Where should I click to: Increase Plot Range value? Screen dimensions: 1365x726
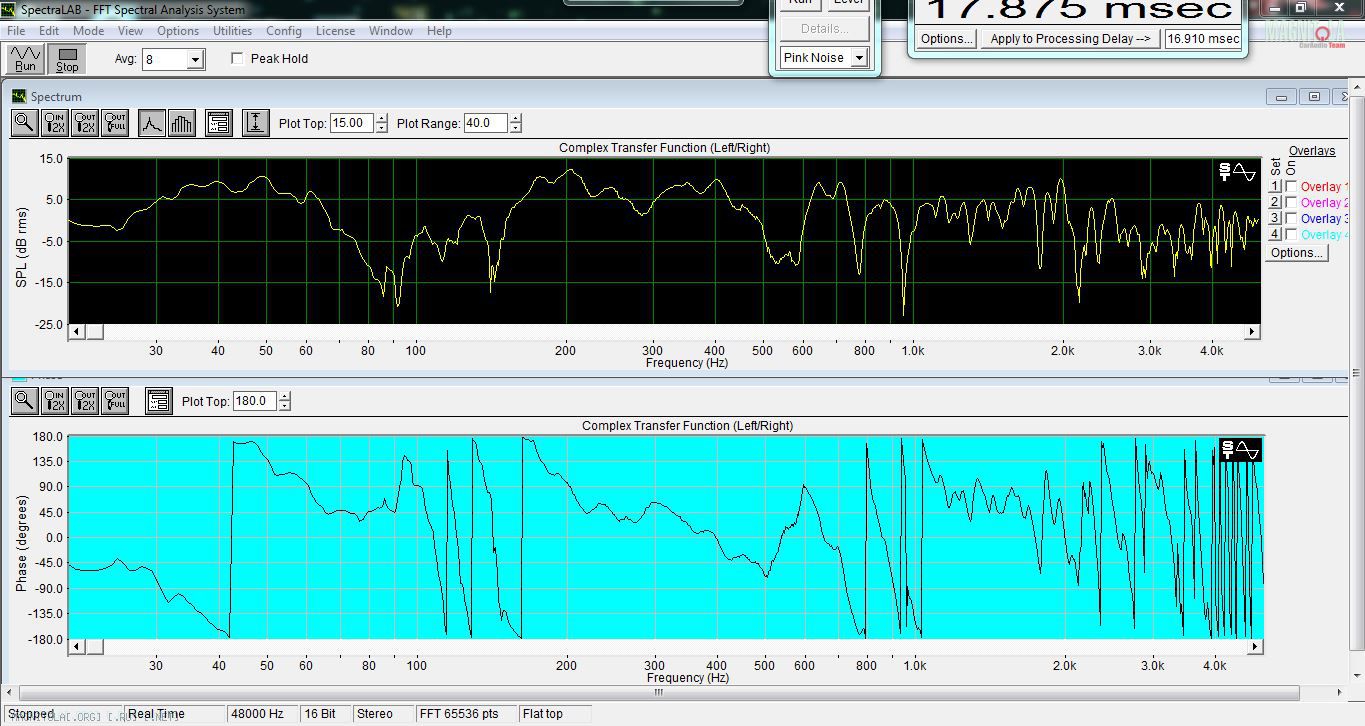click(x=515, y=119)
